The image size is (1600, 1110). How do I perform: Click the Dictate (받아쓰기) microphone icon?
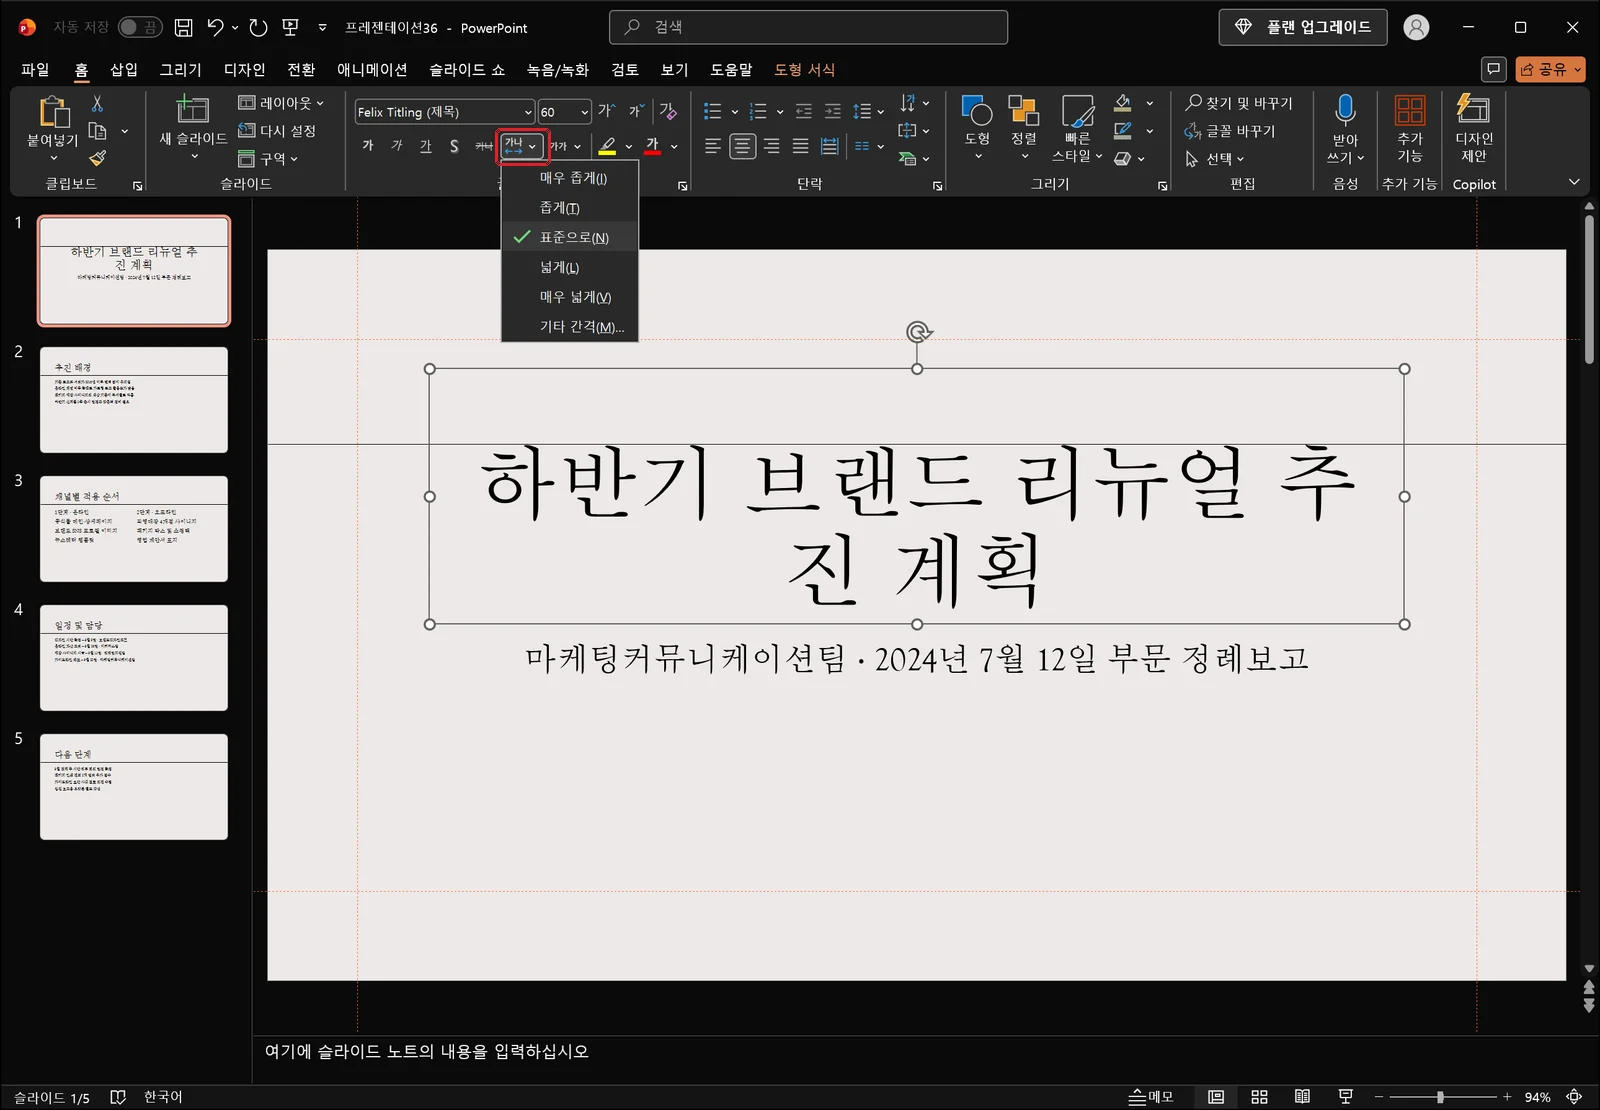click(x=1345, y=110)
